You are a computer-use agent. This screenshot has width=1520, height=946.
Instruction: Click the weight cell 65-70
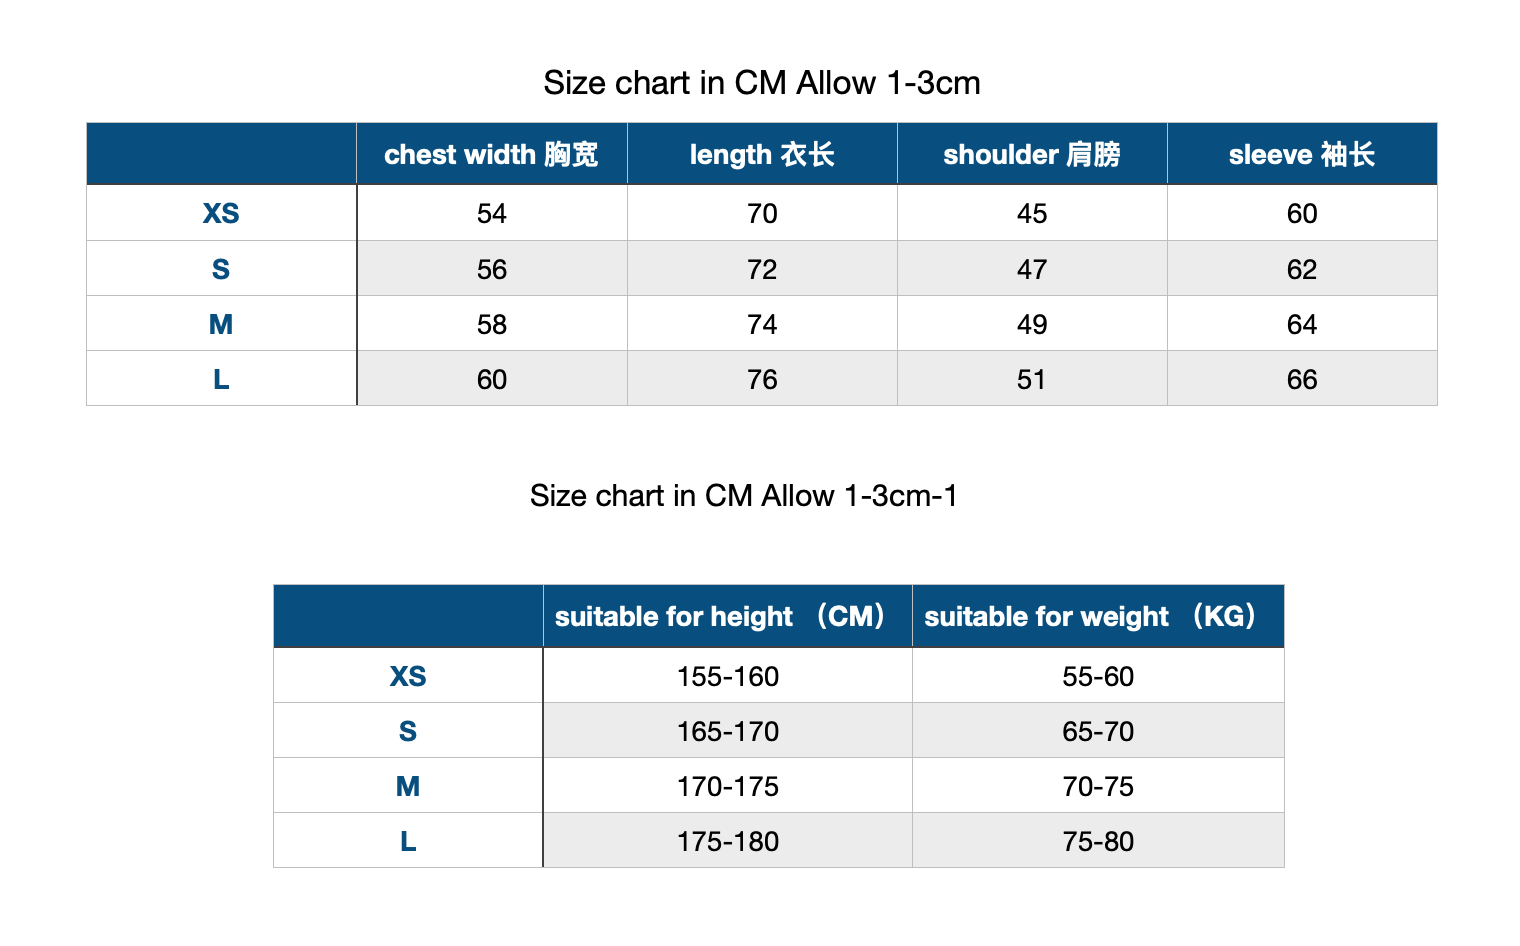point(1098,731)
